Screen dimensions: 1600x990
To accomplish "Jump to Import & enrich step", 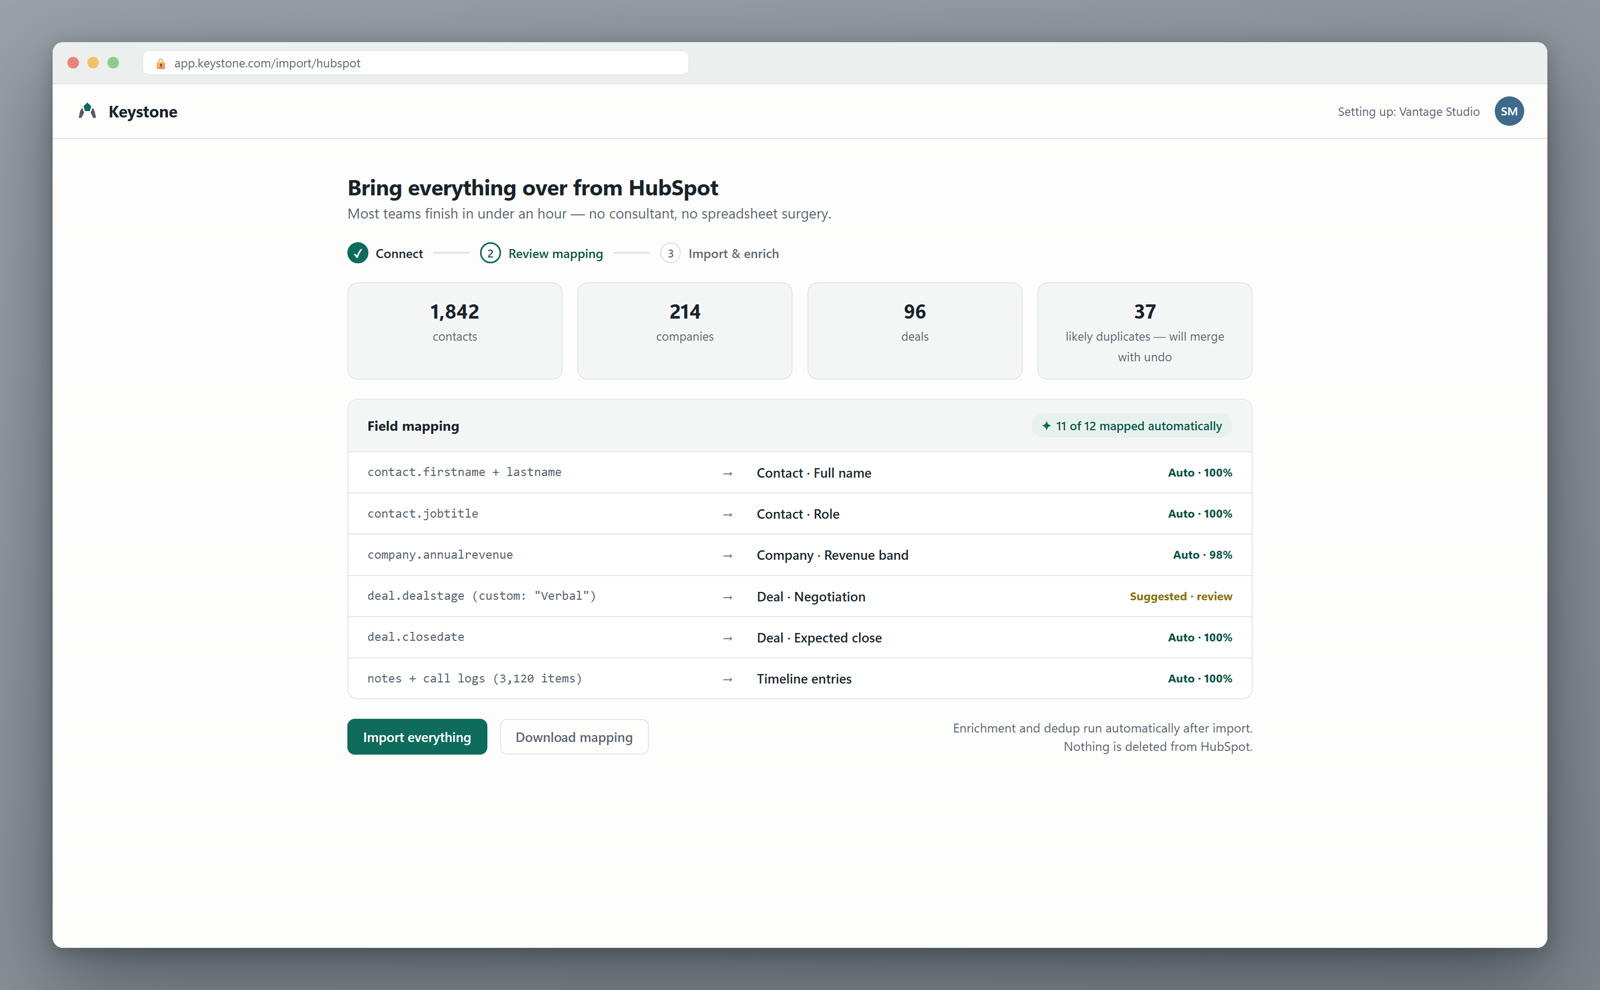I will (x=720, y=253).
